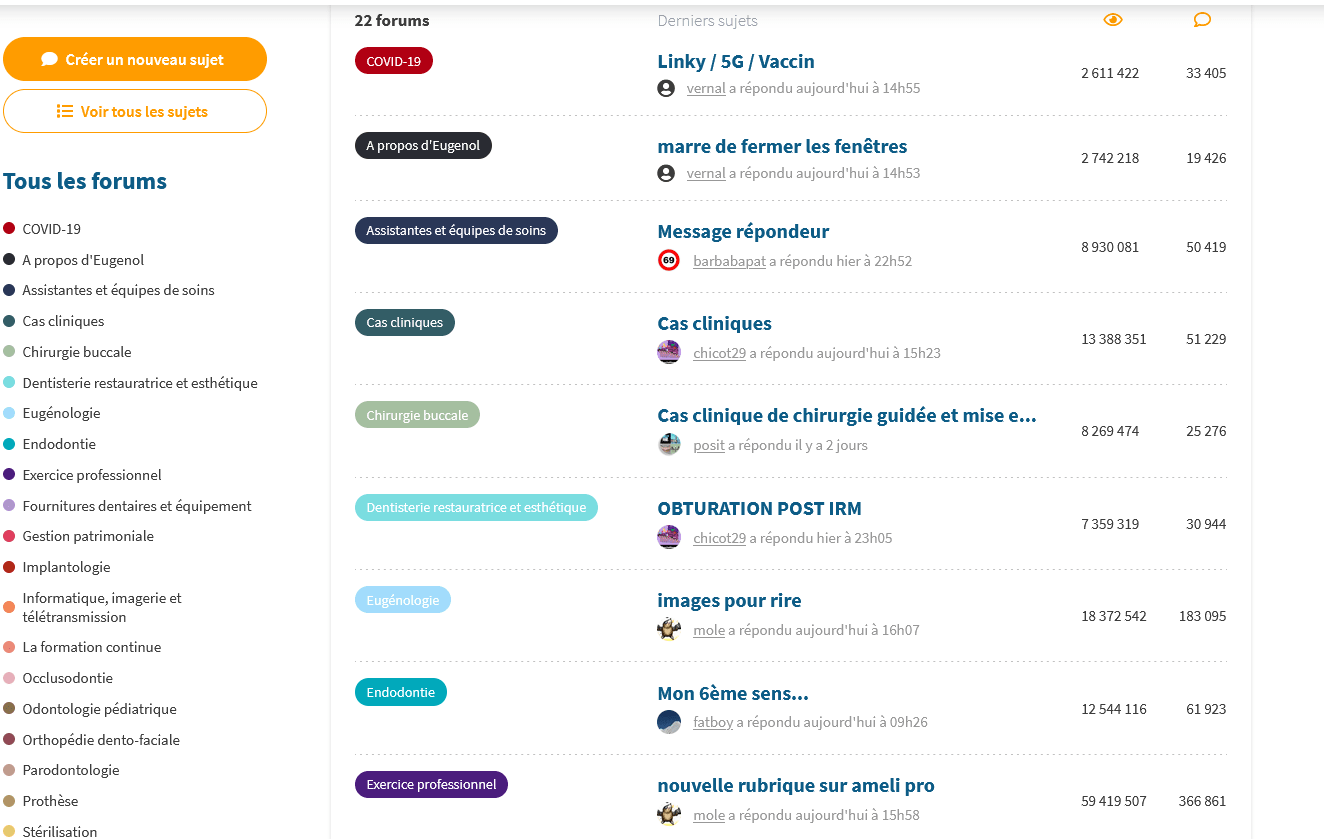This screenshot has height=839, width=1324.
Task: Select Gestion patrimoniale in sidebar
Action: [x=88, y=536]
